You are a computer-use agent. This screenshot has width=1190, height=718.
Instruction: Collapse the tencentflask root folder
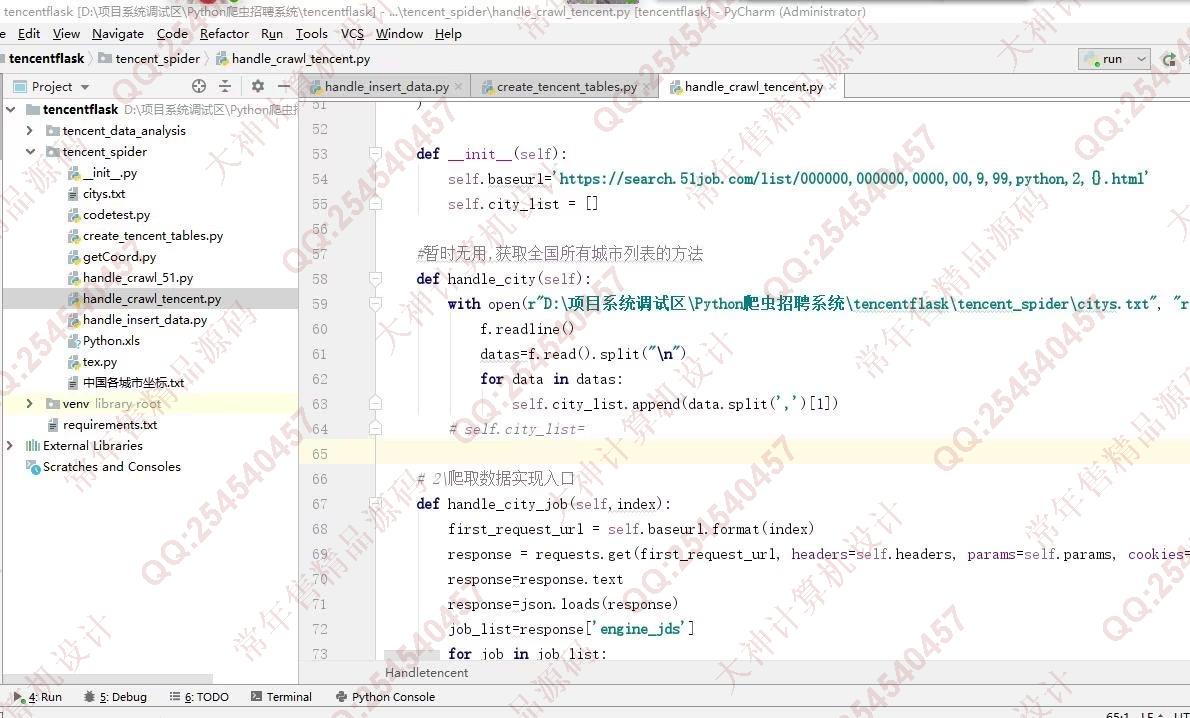point(11,110)
